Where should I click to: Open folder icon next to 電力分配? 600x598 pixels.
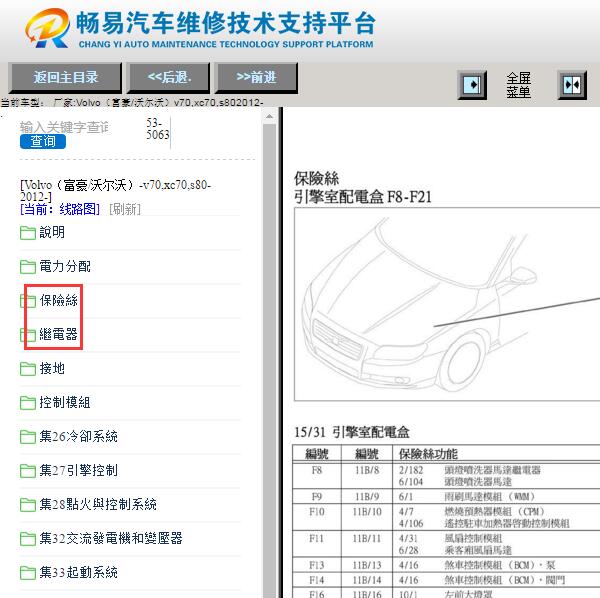tap(28, 267)
